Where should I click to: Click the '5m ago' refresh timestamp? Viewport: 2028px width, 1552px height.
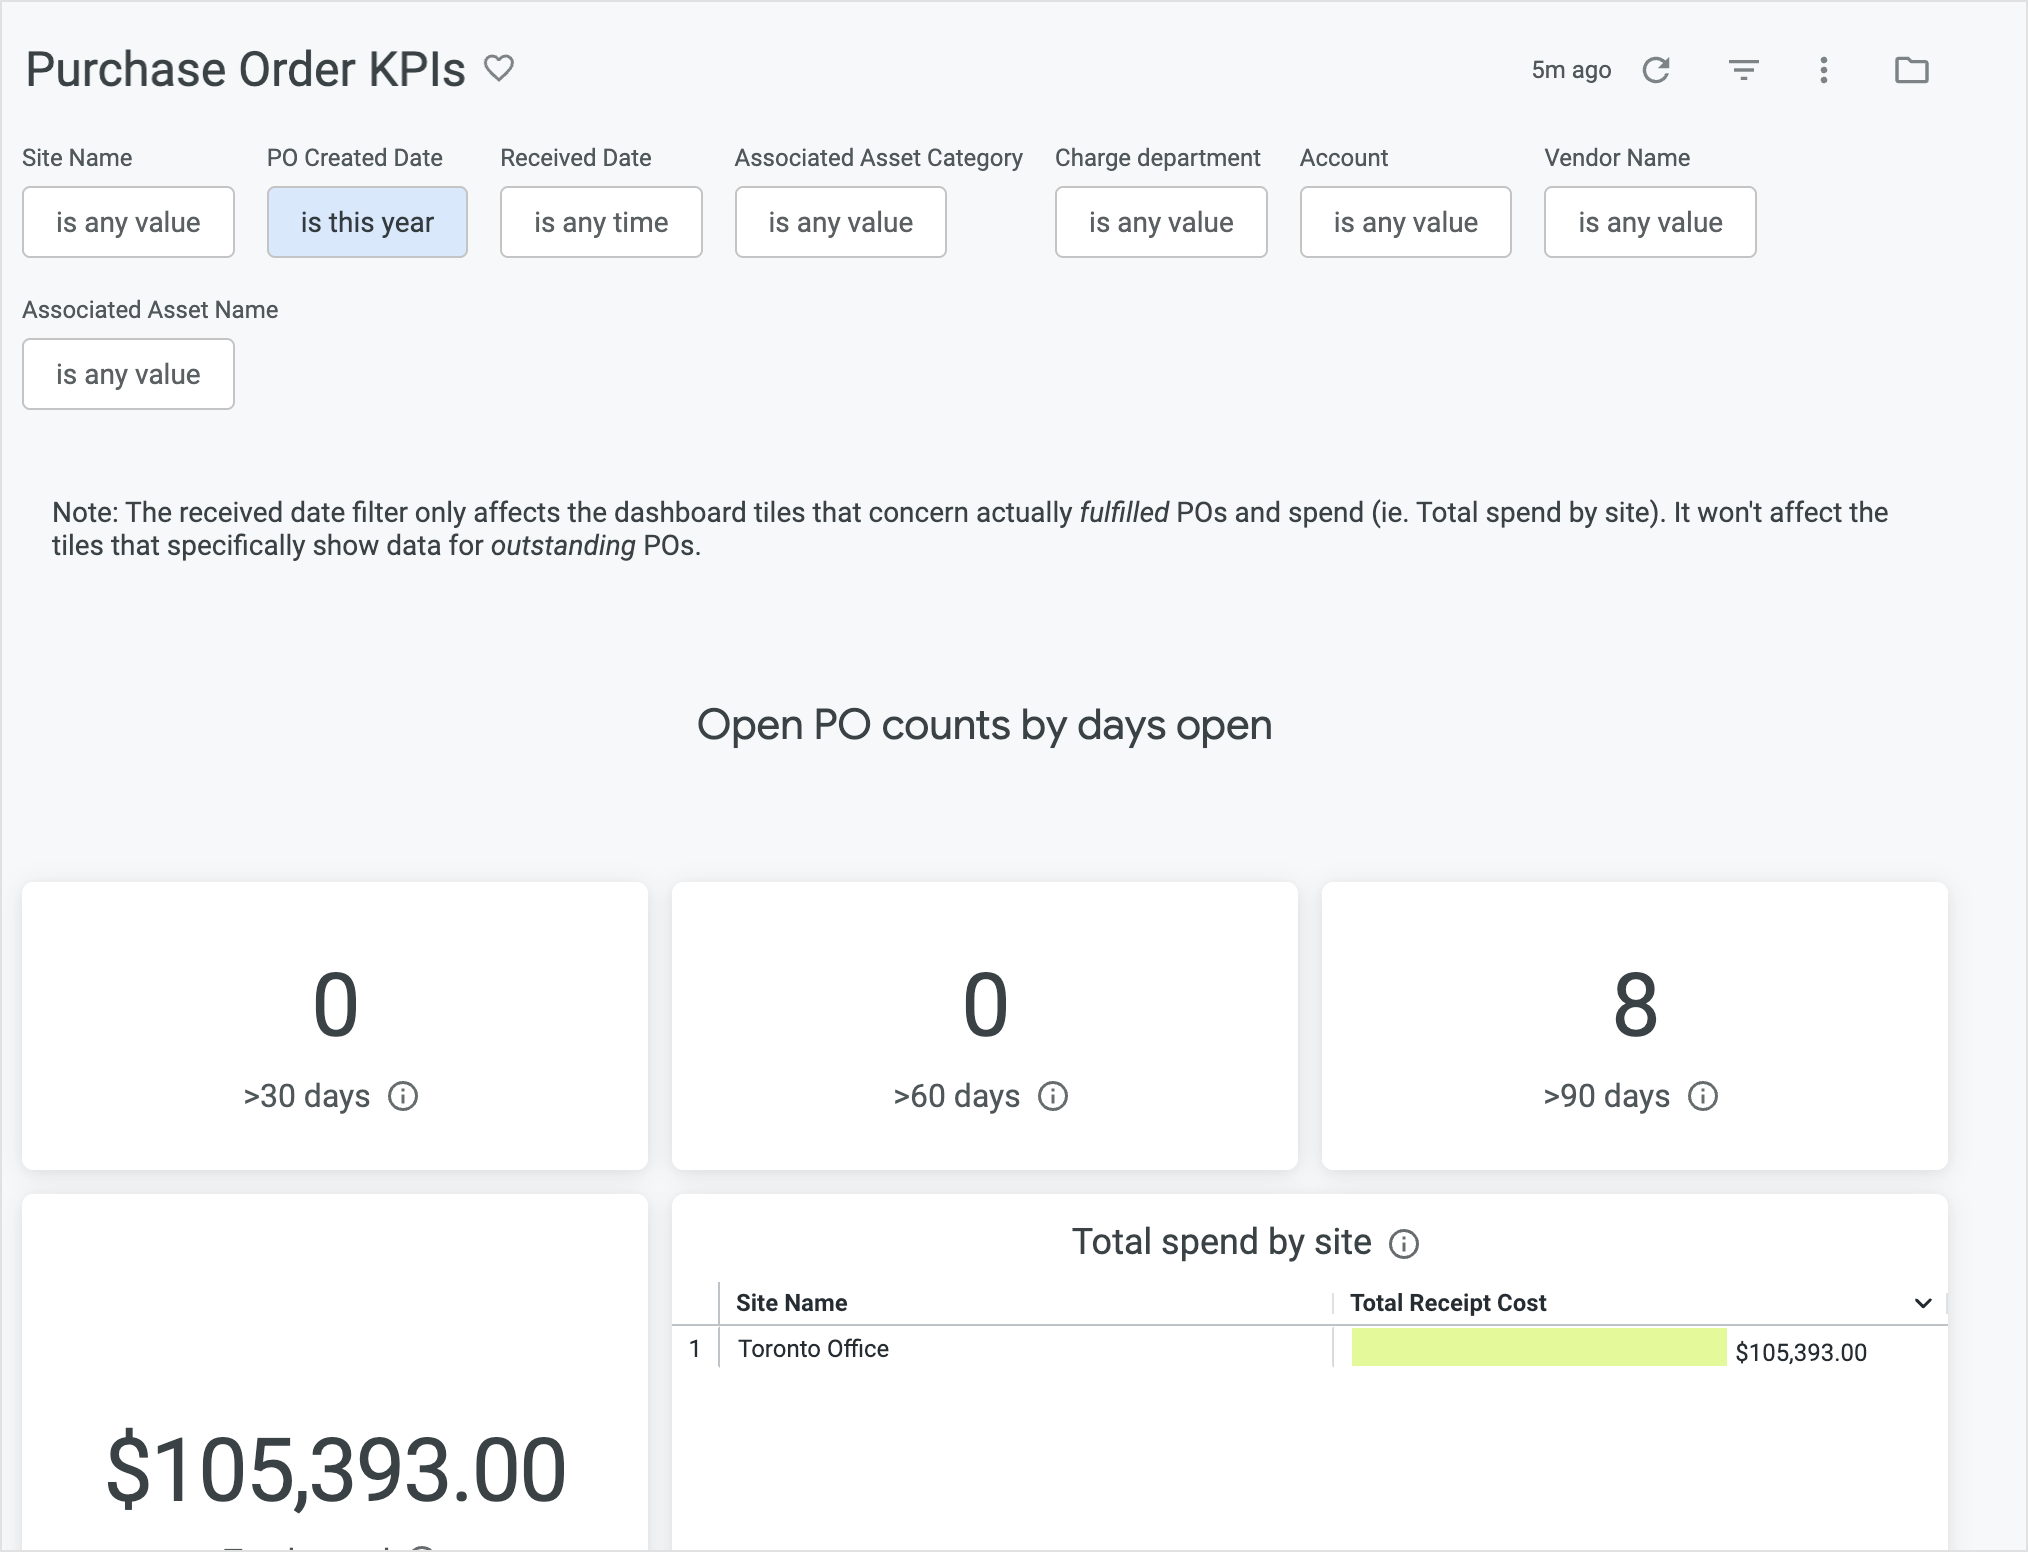[1571, 69]
